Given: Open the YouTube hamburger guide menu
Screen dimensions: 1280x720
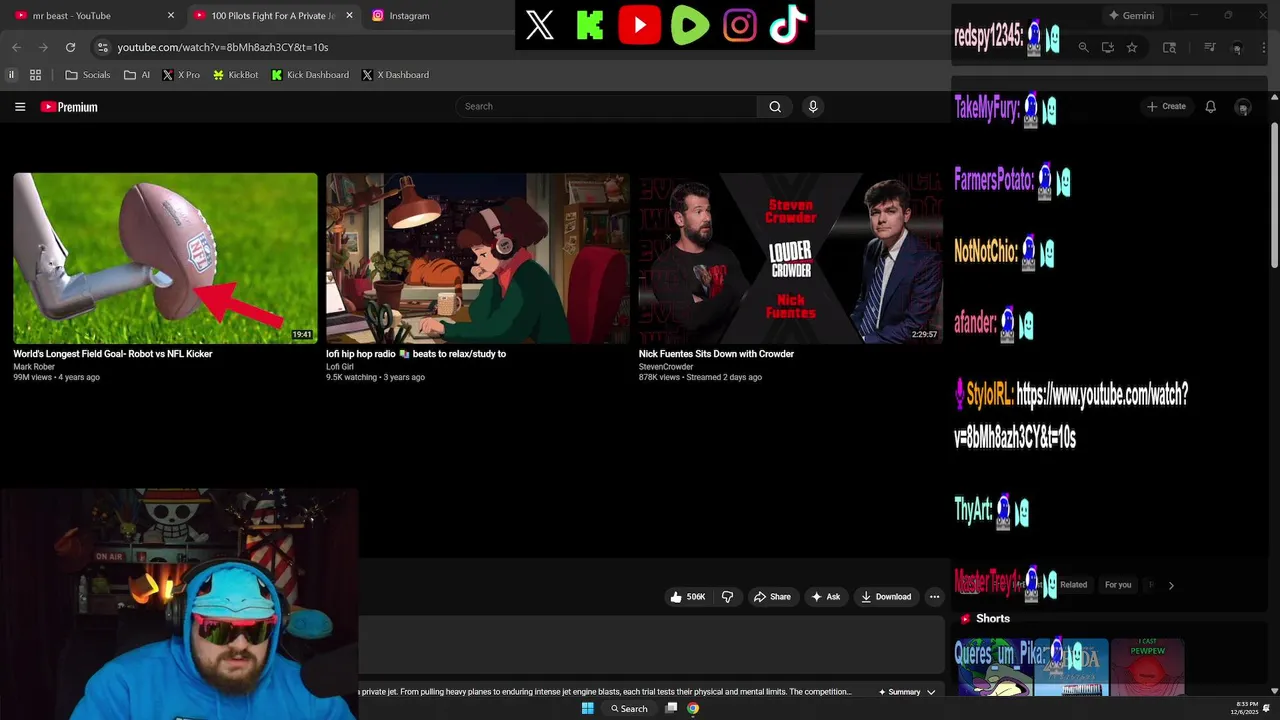Looking at the screenshot, I should 20,107.
